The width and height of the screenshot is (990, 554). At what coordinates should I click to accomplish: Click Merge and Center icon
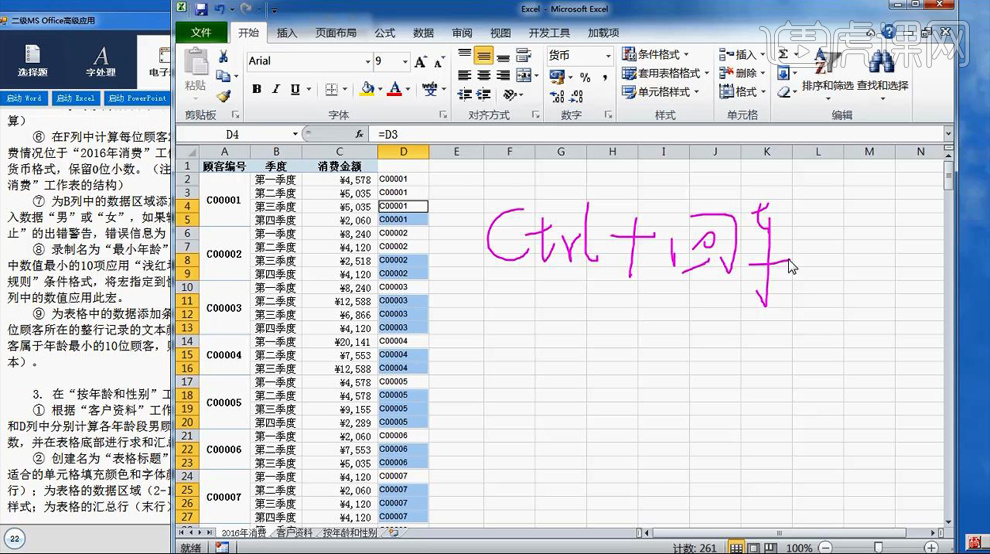[x=524, y=75]
